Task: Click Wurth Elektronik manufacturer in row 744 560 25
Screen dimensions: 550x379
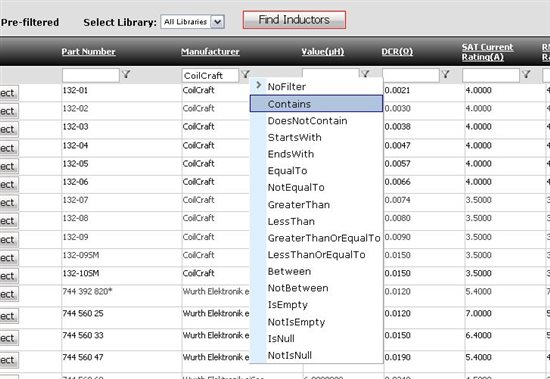Action: [216, 313]
